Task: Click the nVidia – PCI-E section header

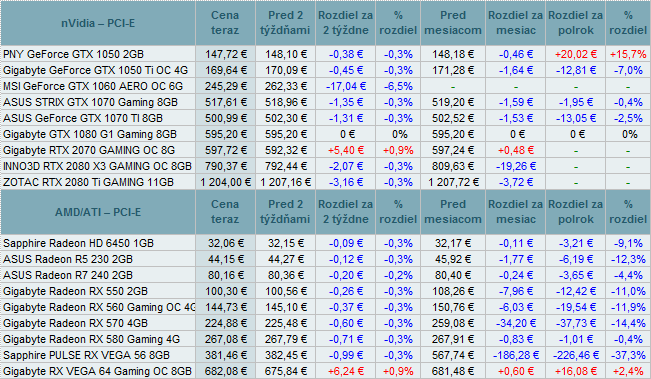Action: tap(98, 23)
